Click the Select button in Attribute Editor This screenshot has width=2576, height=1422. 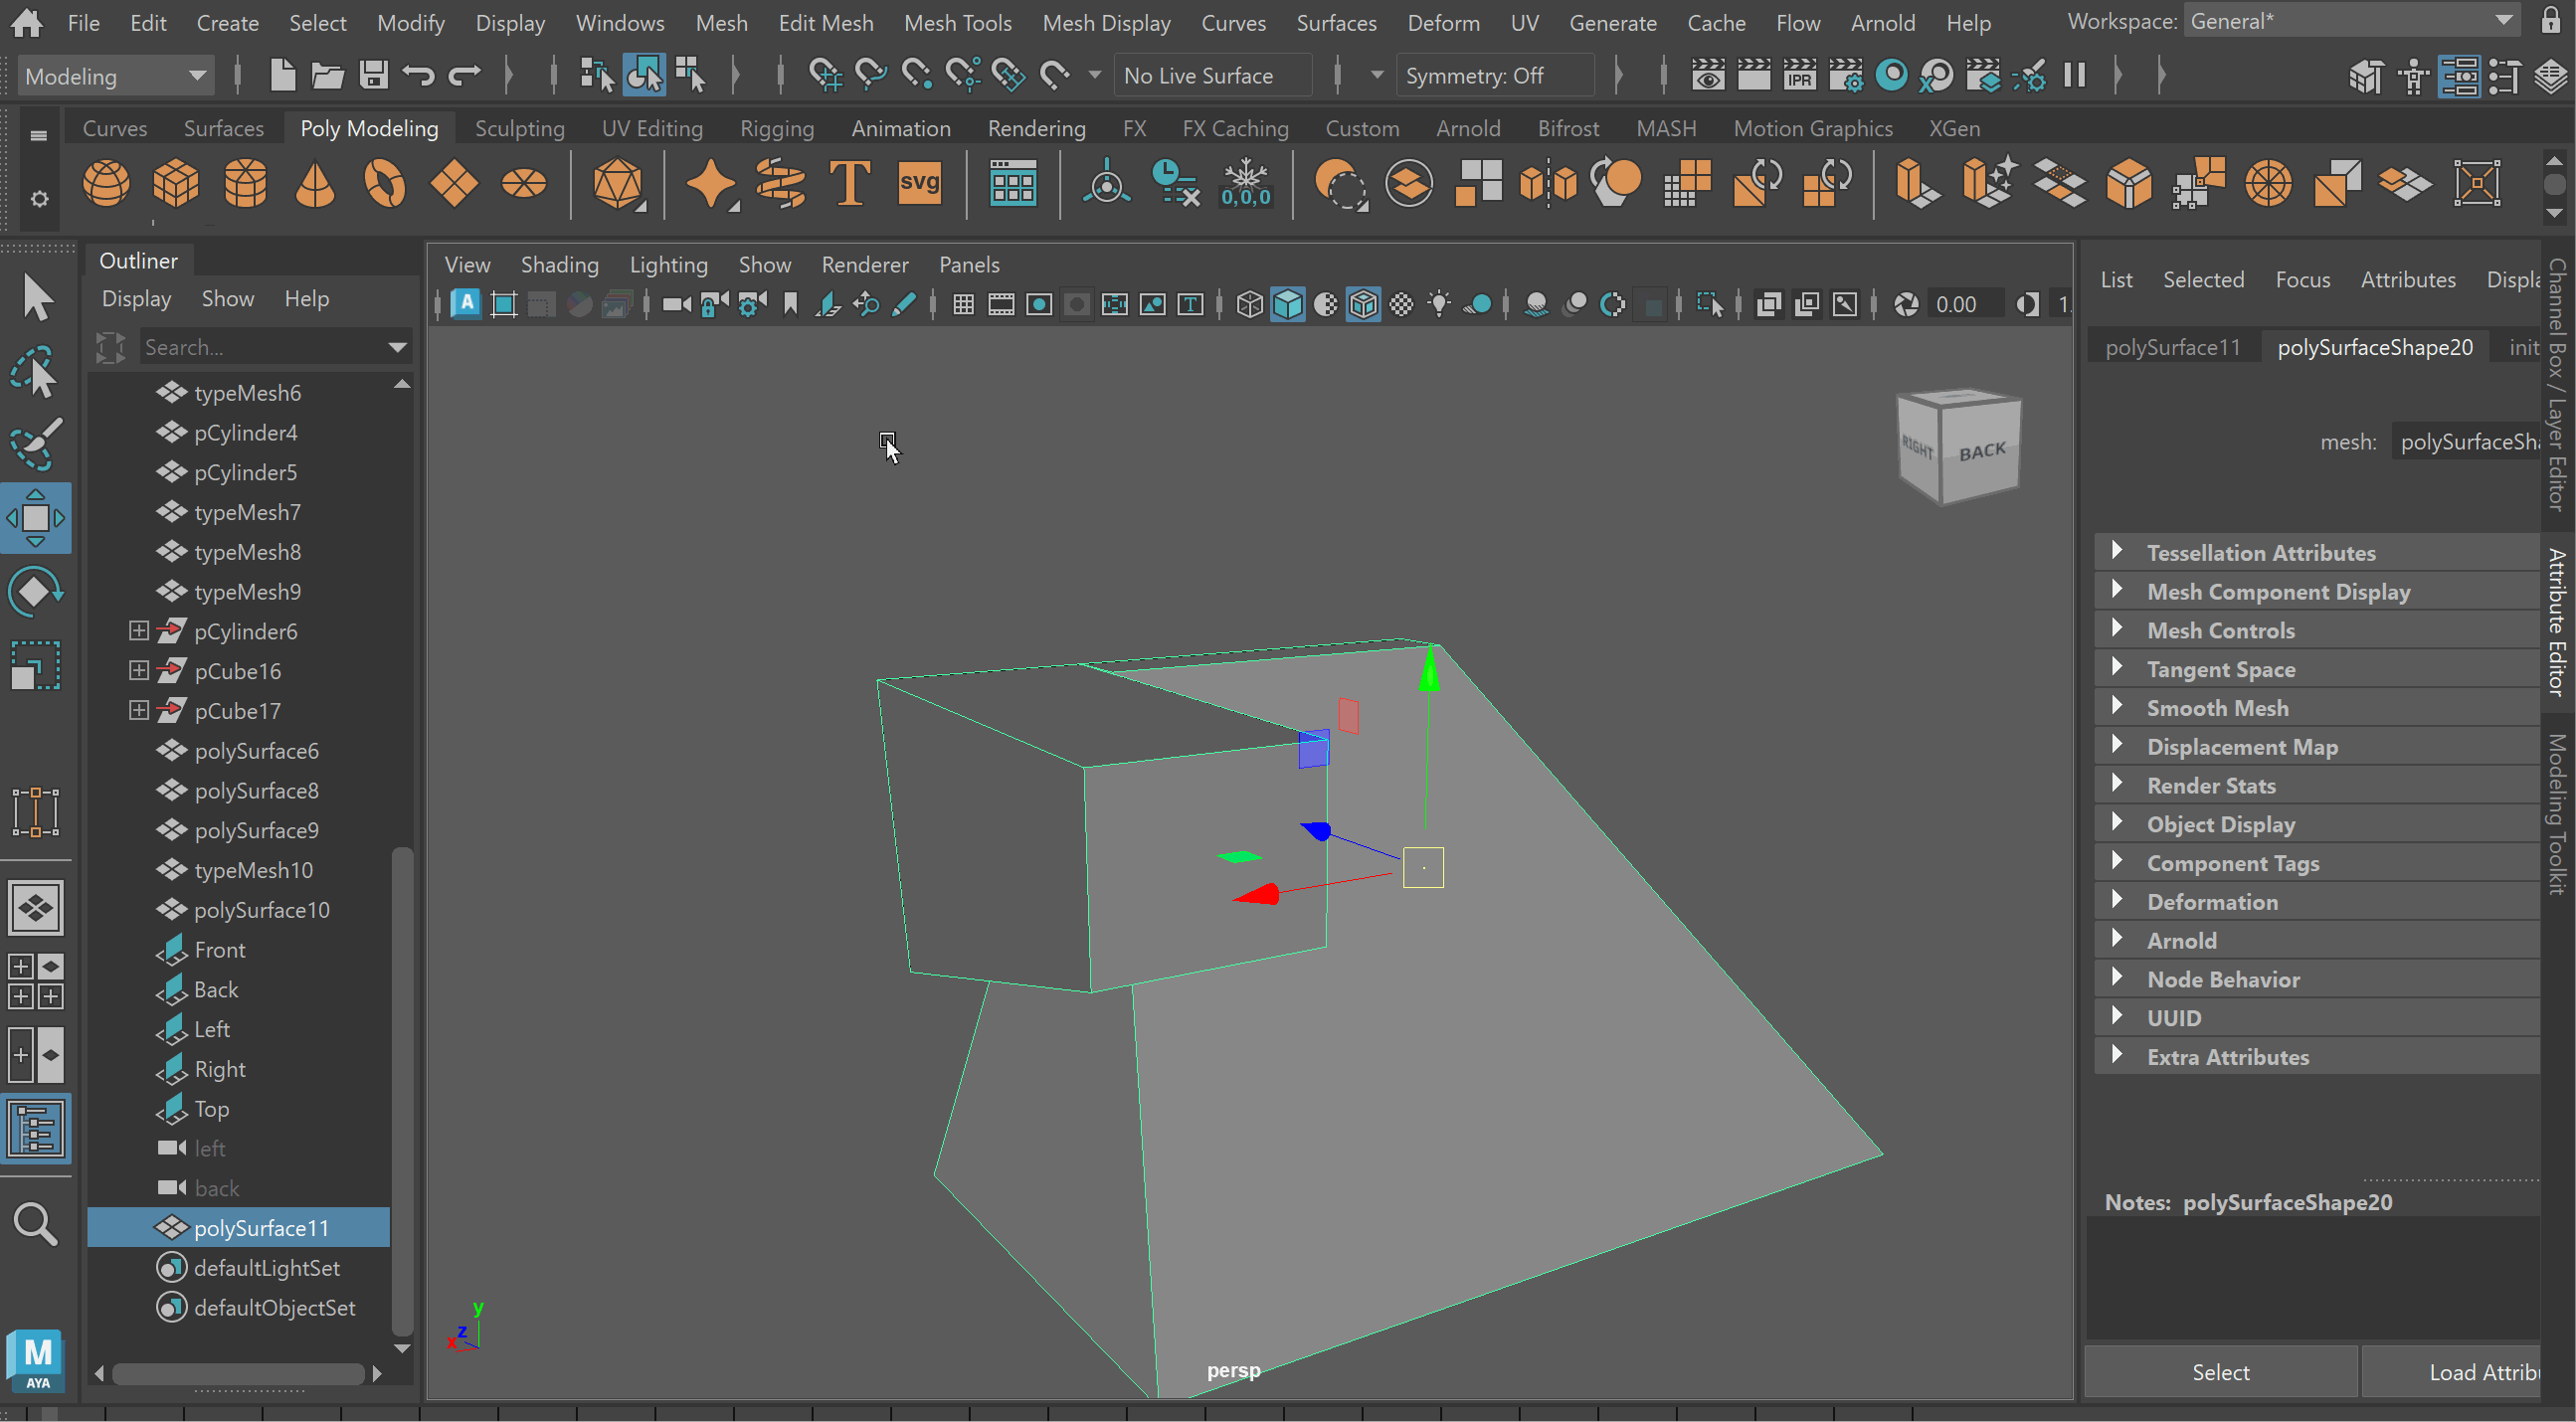click(2220, 1372)
